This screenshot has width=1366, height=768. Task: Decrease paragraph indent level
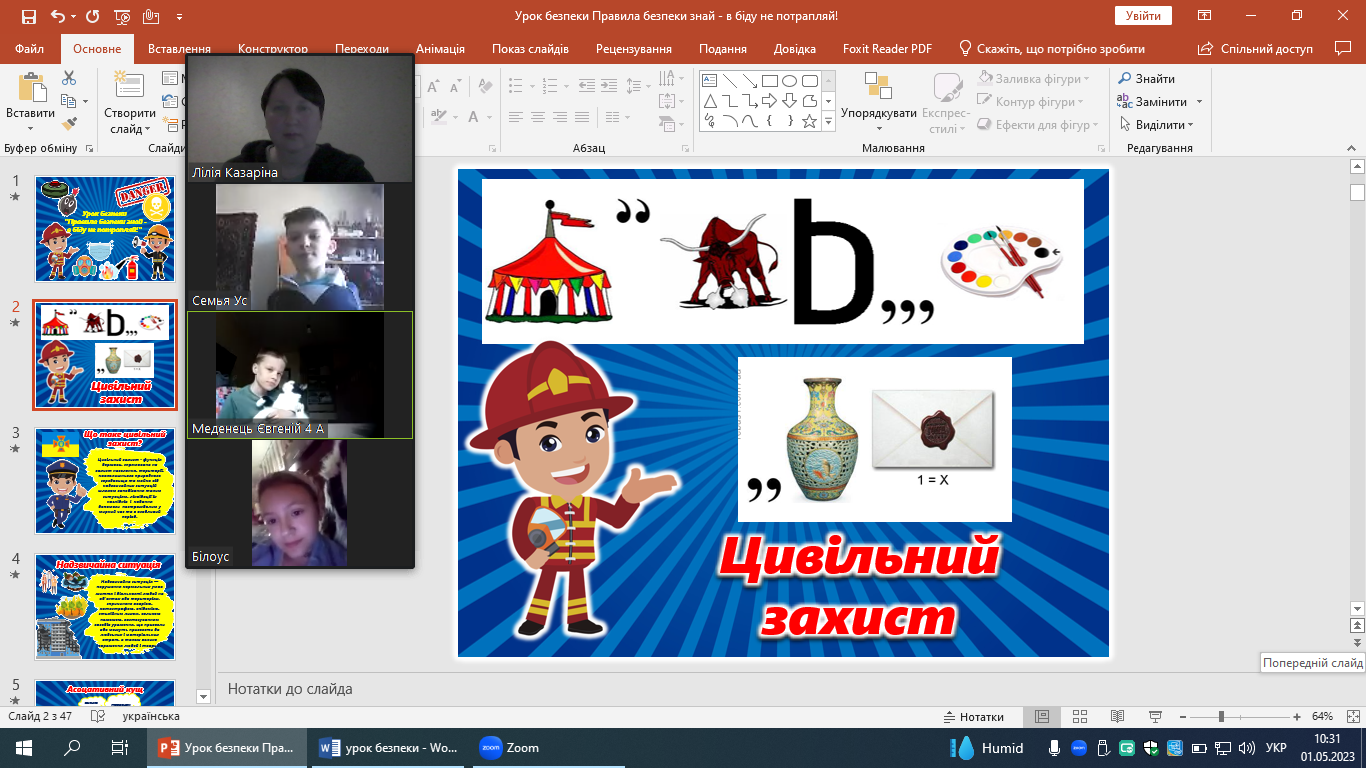coord(585,85)
